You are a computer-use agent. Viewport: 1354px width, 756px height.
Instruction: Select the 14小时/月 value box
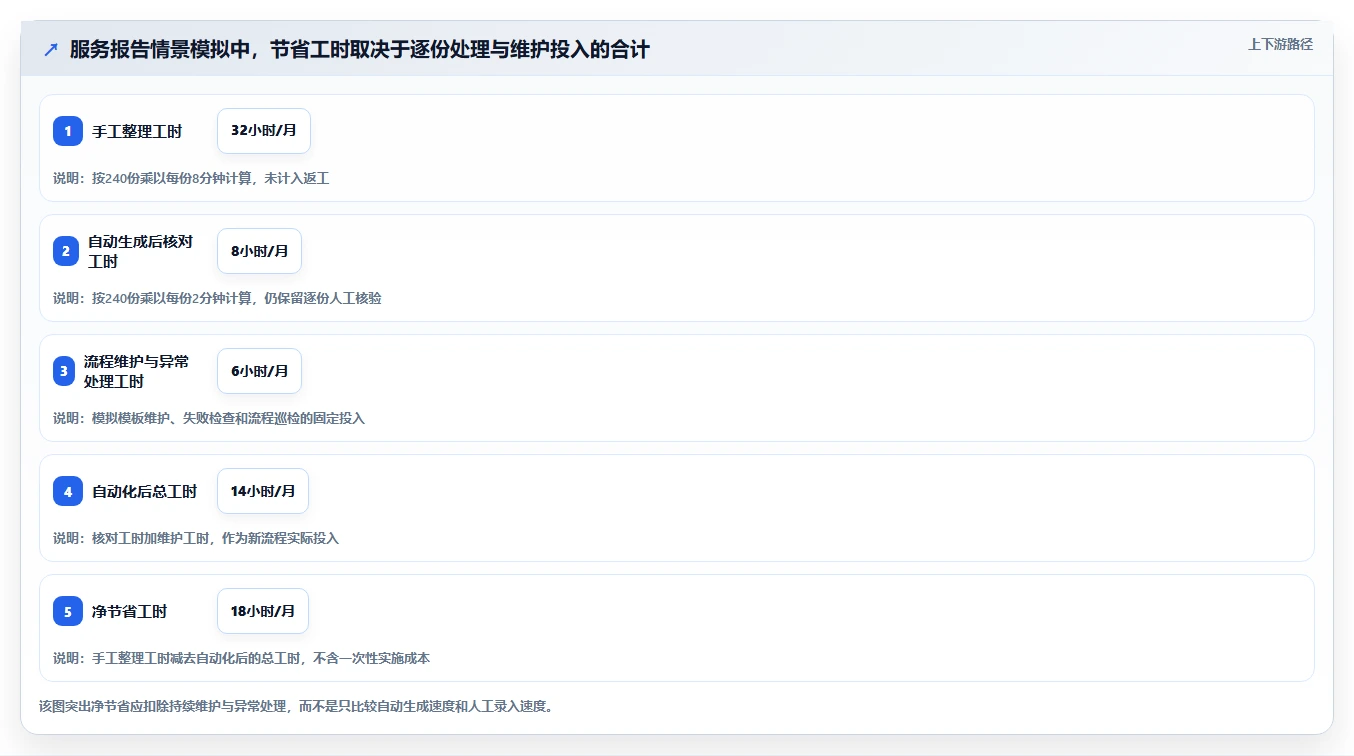click(x=263, y=491)
